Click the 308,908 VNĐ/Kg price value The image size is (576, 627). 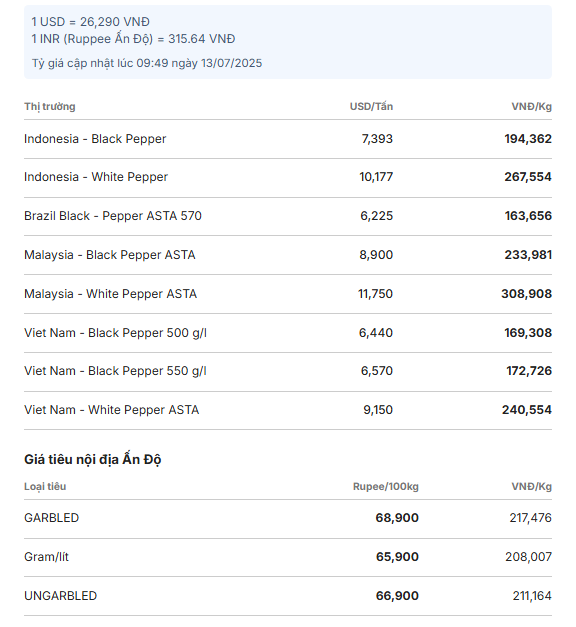(526, 294)
